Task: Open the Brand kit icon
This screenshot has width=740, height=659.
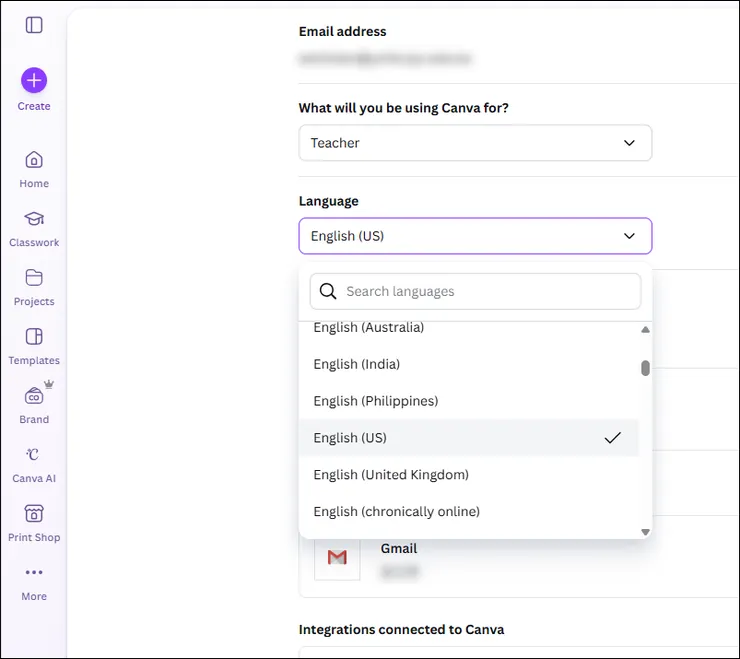Action: [x=34, y=396]
